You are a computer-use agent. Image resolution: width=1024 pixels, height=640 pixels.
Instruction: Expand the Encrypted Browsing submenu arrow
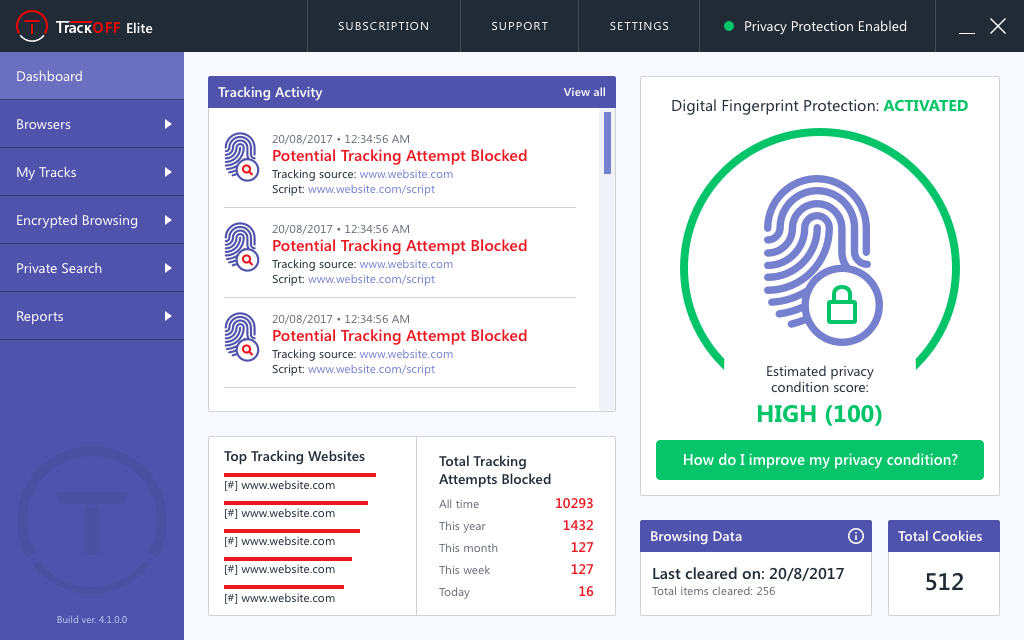[168, 220]
